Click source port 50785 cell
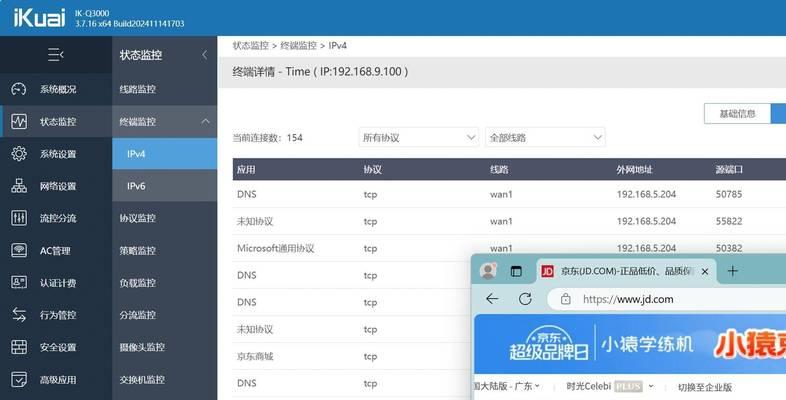This screenshot has height=400, width=786. click(729, 194)
